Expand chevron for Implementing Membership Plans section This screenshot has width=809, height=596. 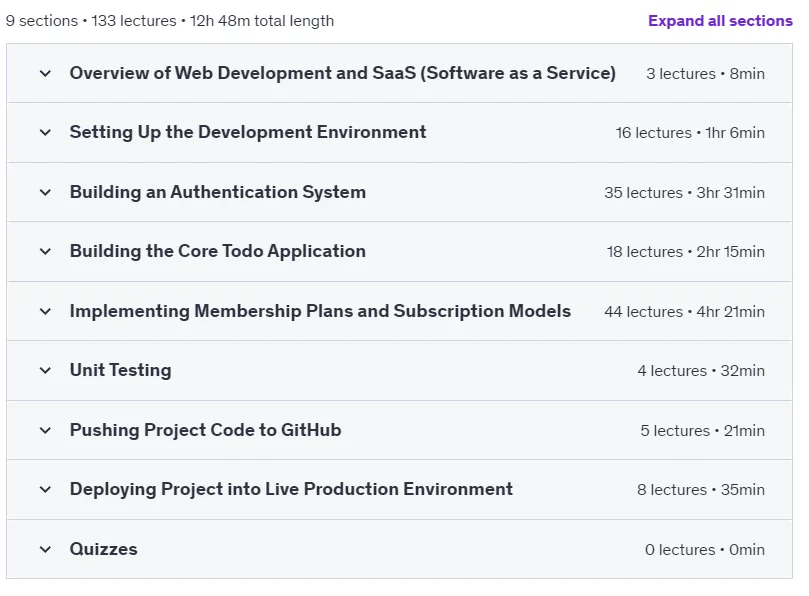tap(45, 312)
